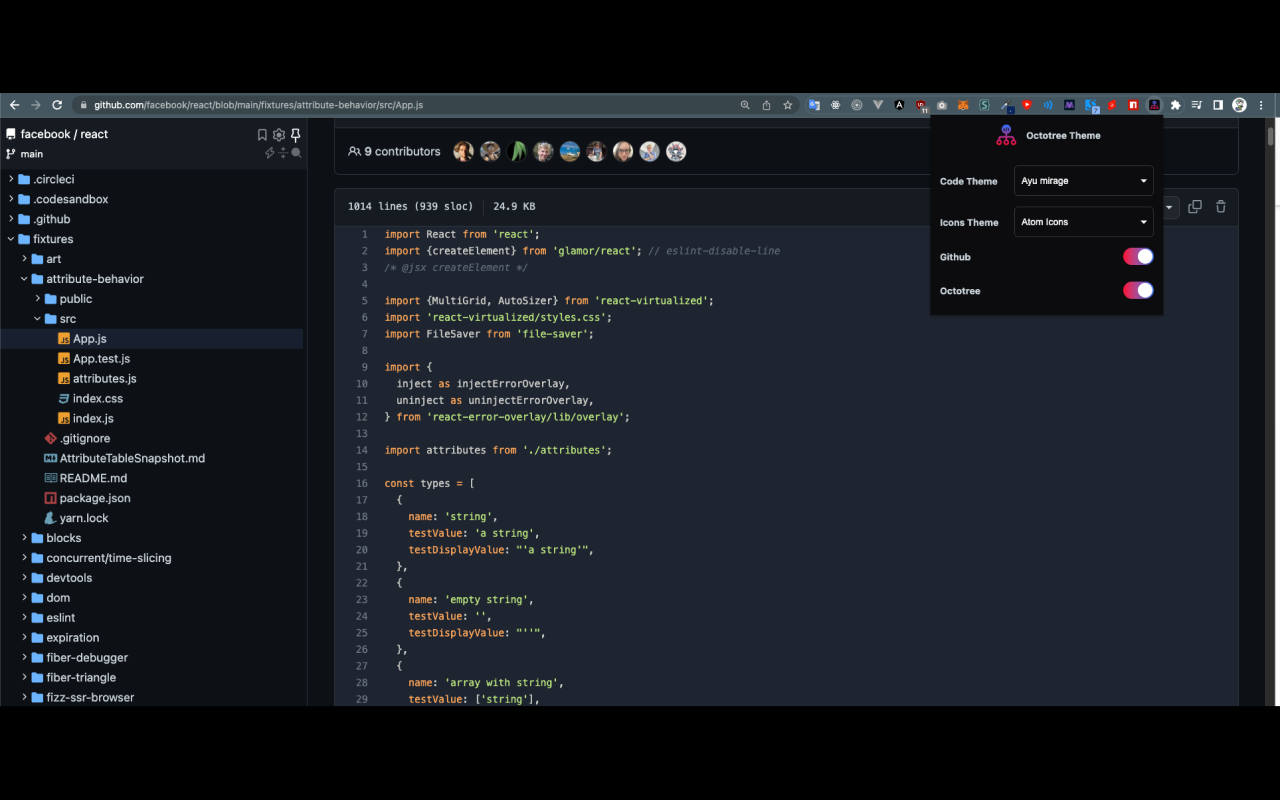This screenshot has height=800, width=1280.
Task: Open the npm red square extension icon
Action: tap(1133, 105)
